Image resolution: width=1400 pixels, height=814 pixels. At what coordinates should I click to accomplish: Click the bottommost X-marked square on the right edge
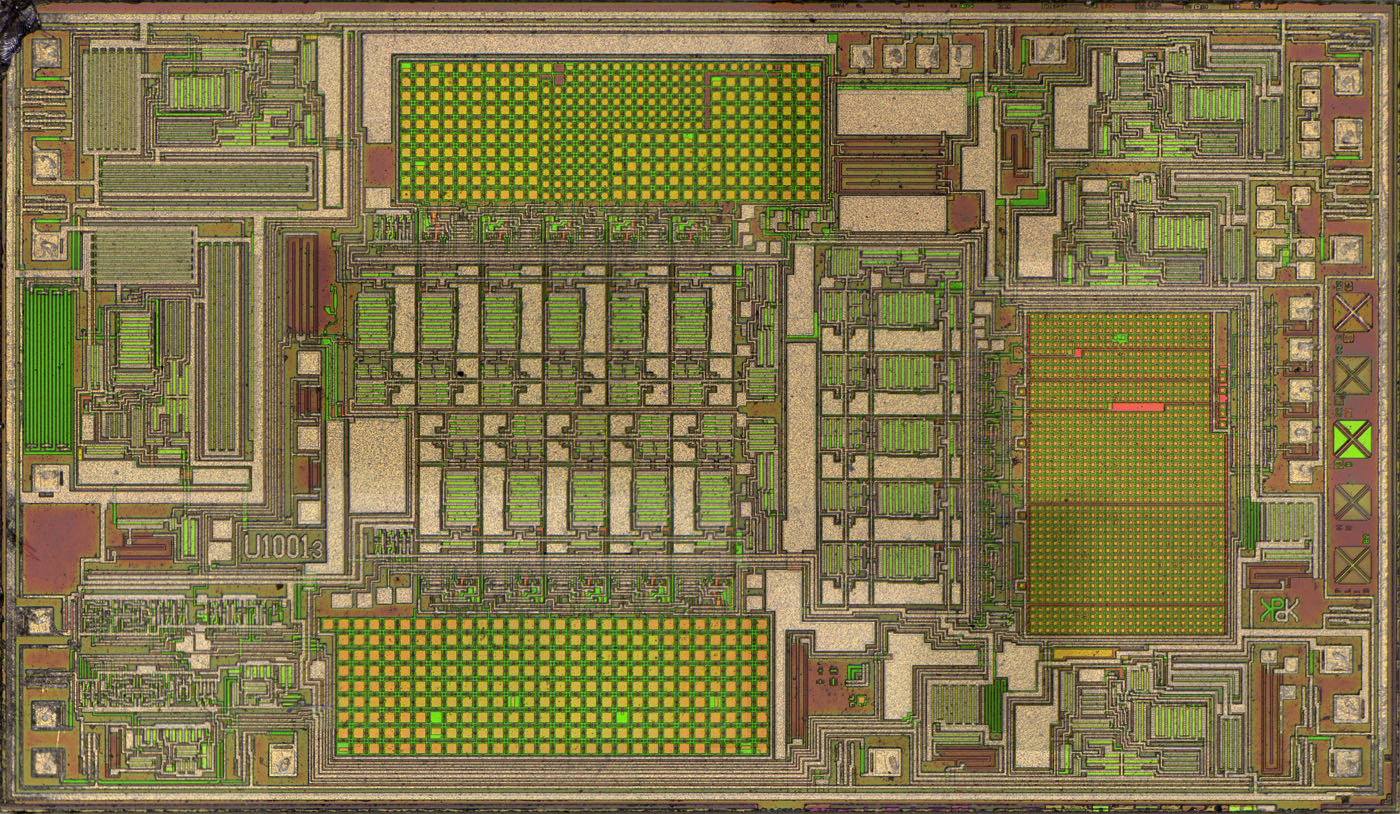[1352, 564]
